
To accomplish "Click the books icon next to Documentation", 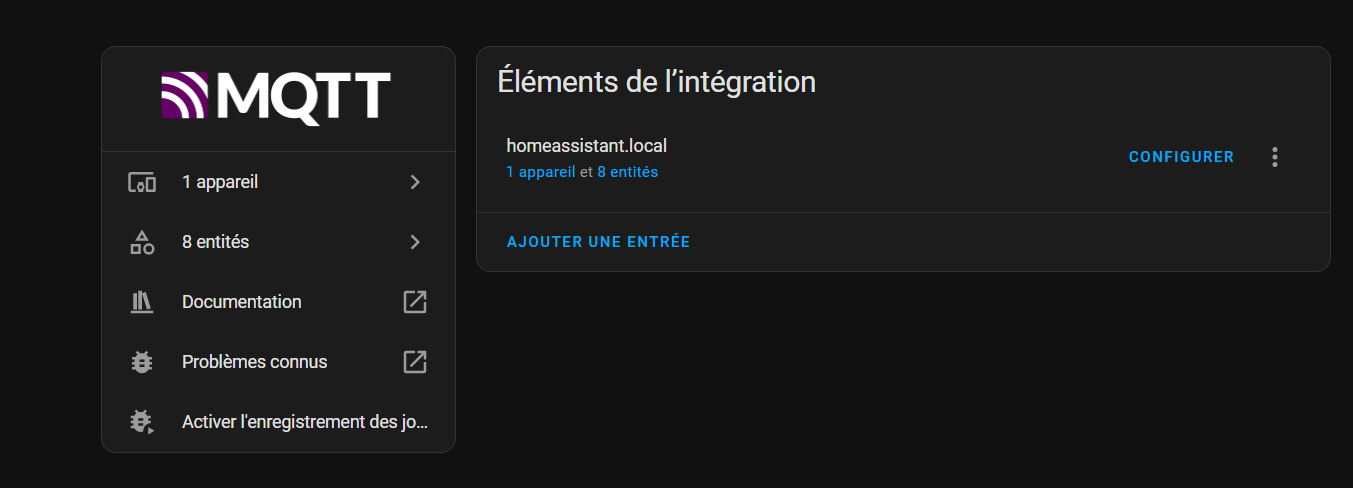I will 142,302.
